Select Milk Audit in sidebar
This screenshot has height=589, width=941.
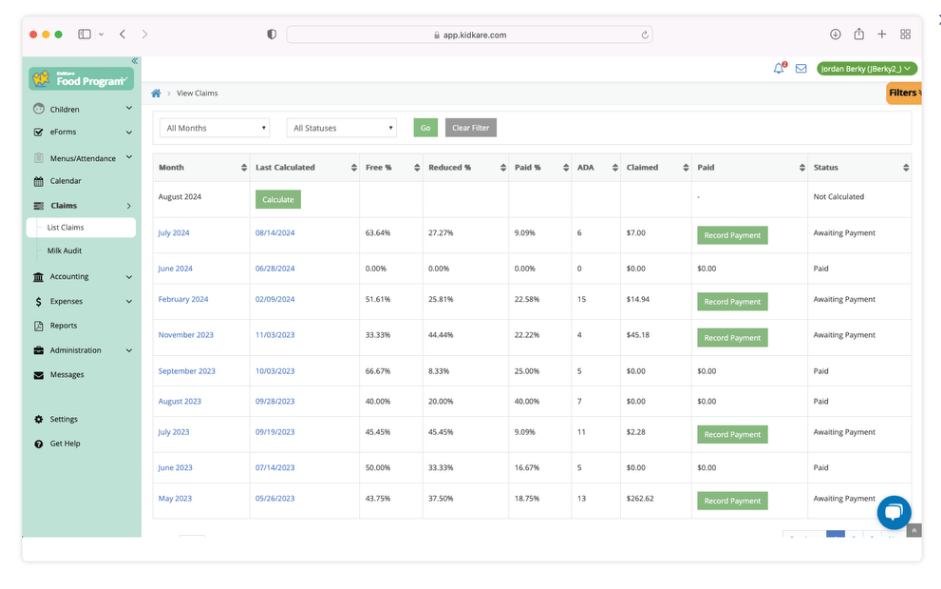coord(65,251)
